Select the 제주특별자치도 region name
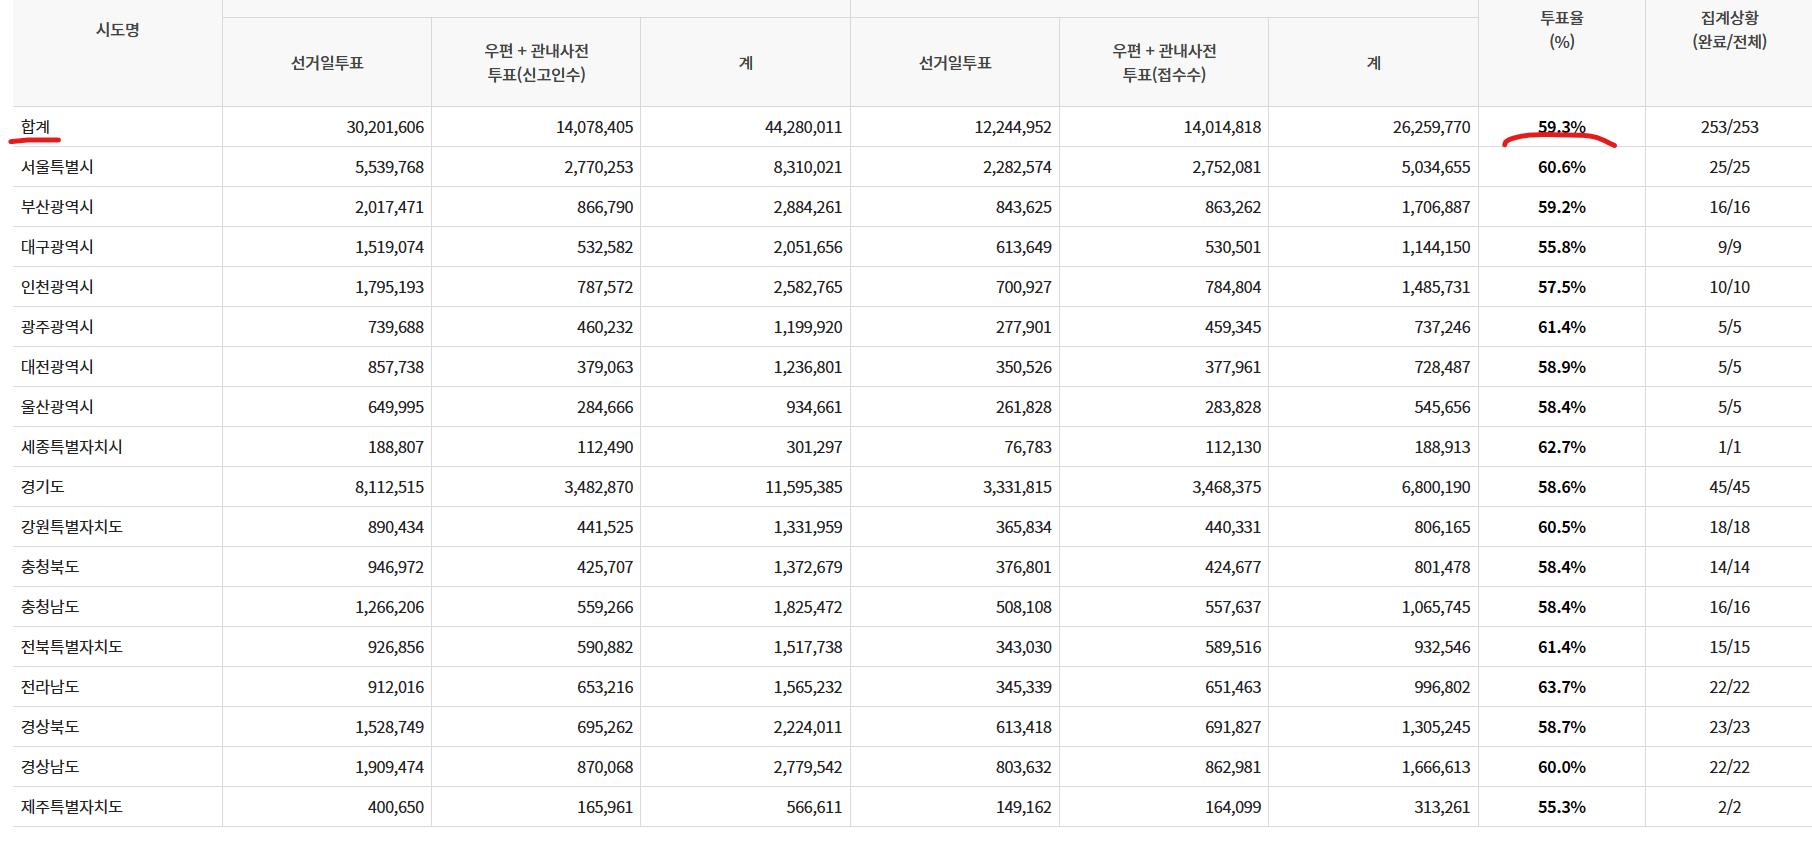Screen dimensions: 1812x852 (x=72, y=807)
